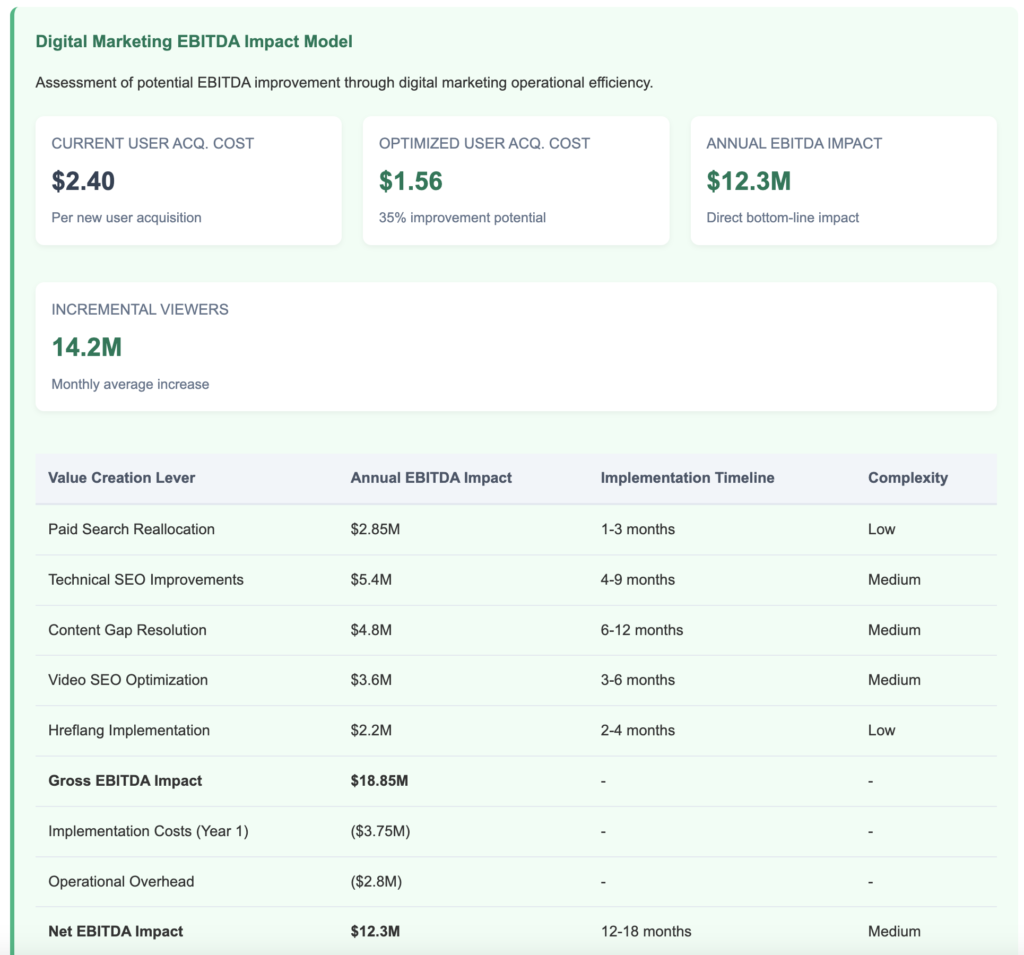The width and height of the screenshot is (1024, 955).
Task: Select the Annual EBITDA Impact summary card
Action: point(843,181)
